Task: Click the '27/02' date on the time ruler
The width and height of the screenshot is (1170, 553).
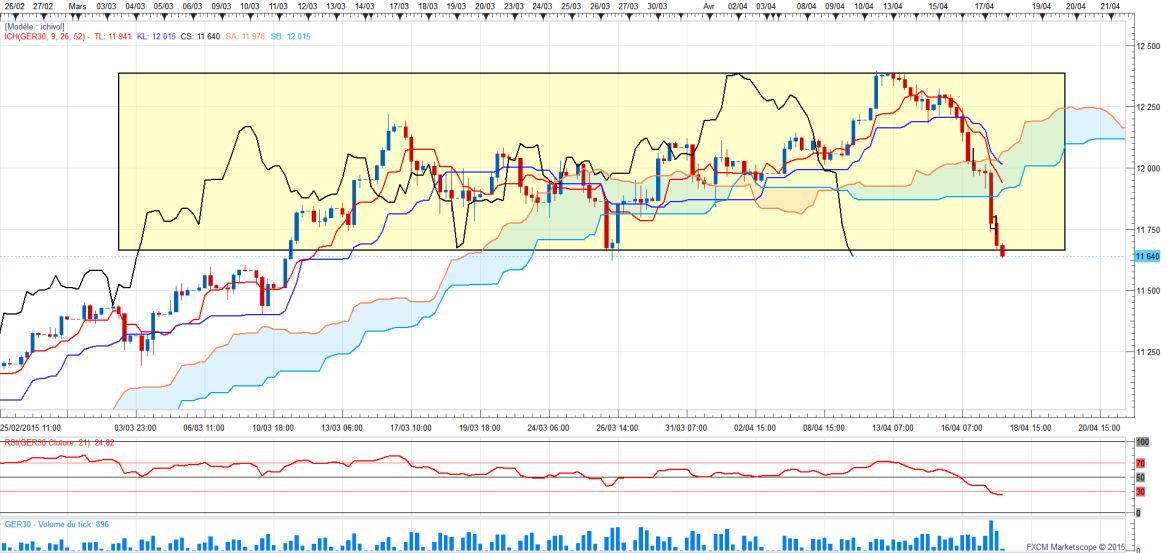Action: [43, 5]
